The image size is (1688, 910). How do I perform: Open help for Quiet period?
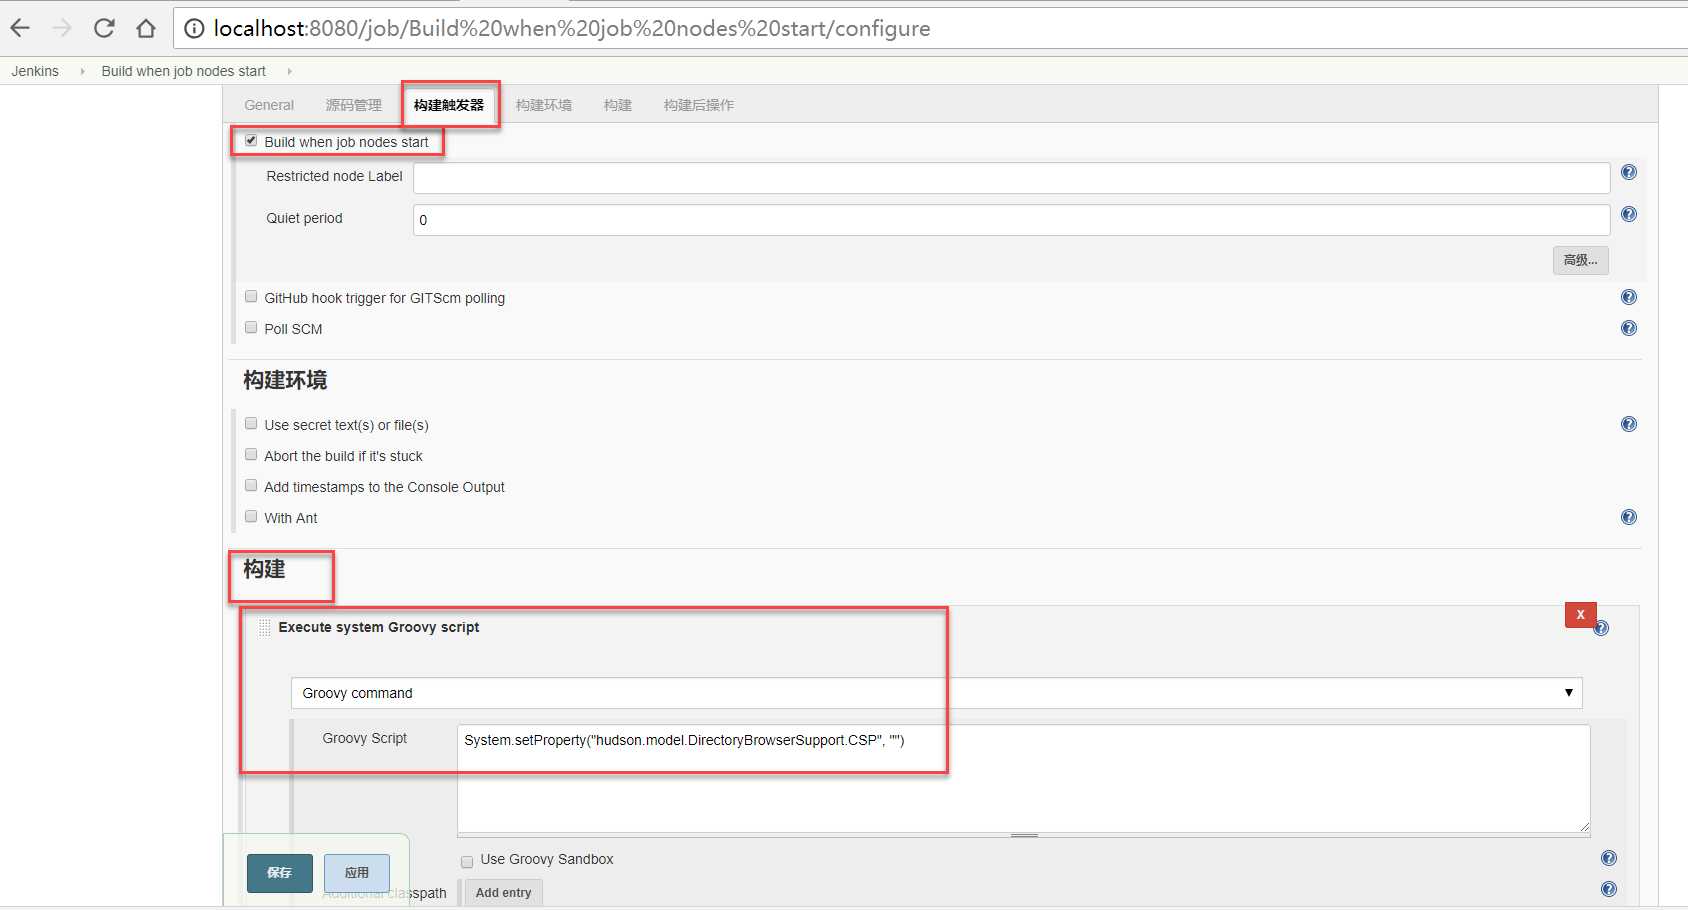(x=1629, y=214)
